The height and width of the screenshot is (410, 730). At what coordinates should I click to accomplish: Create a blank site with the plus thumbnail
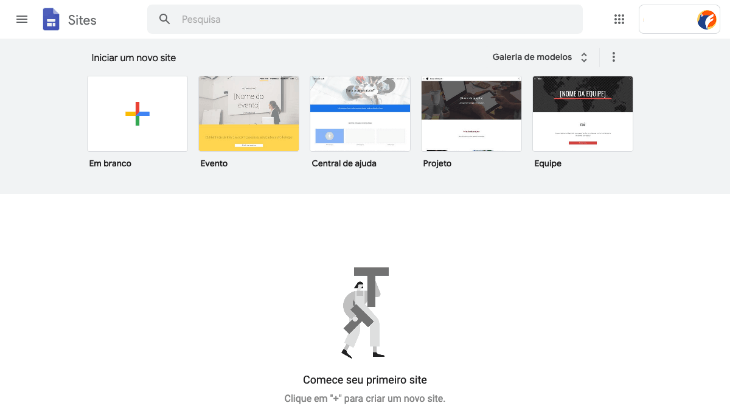click(137, 114)
